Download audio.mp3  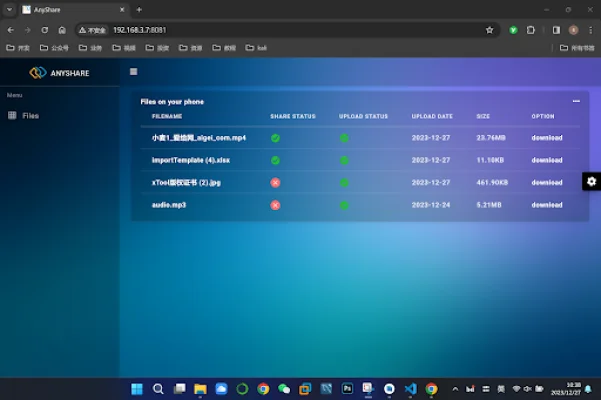(546, 205)
